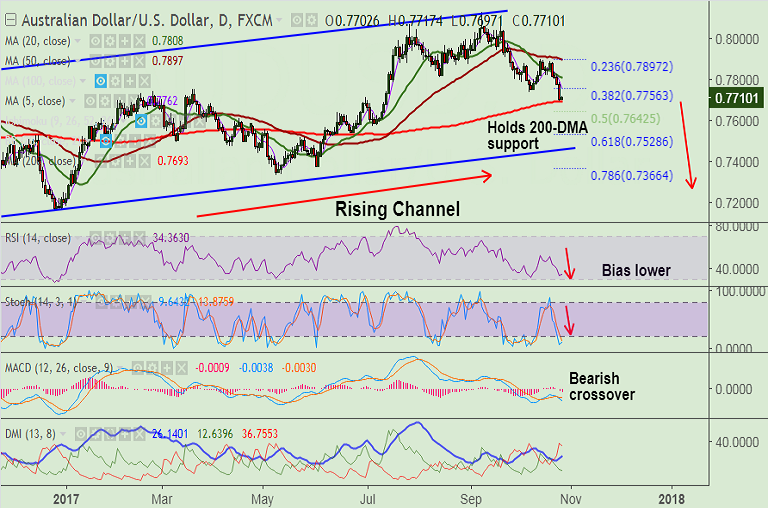Click the Nov label on the time axis
This screenshot has width=768, height=510.
coord(571,499)
